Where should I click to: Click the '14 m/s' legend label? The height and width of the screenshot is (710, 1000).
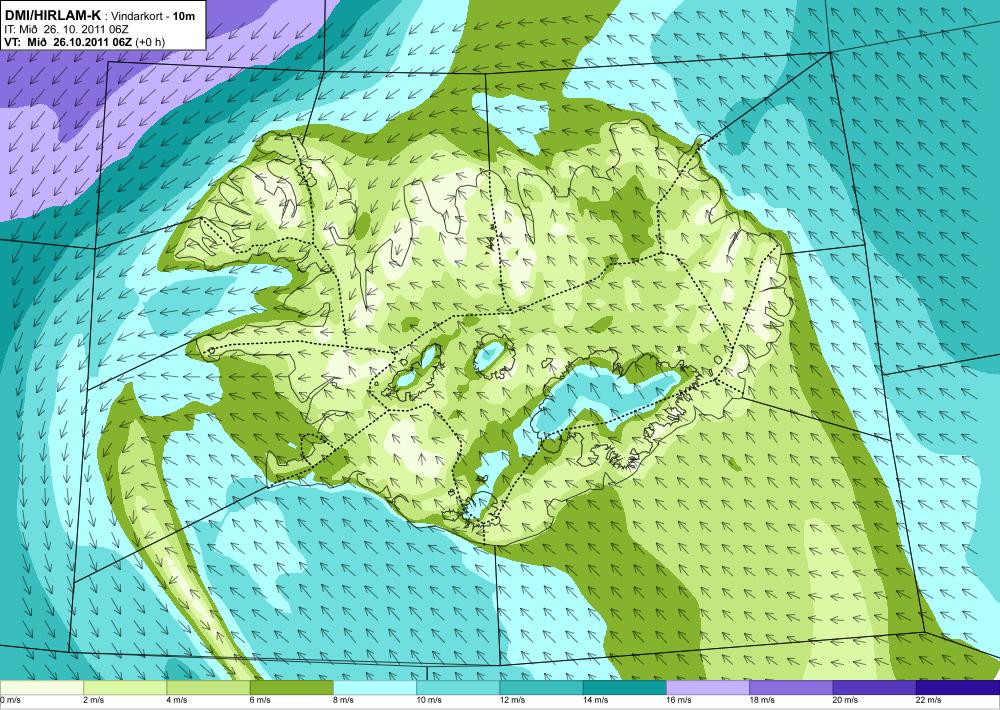[596, 700]
